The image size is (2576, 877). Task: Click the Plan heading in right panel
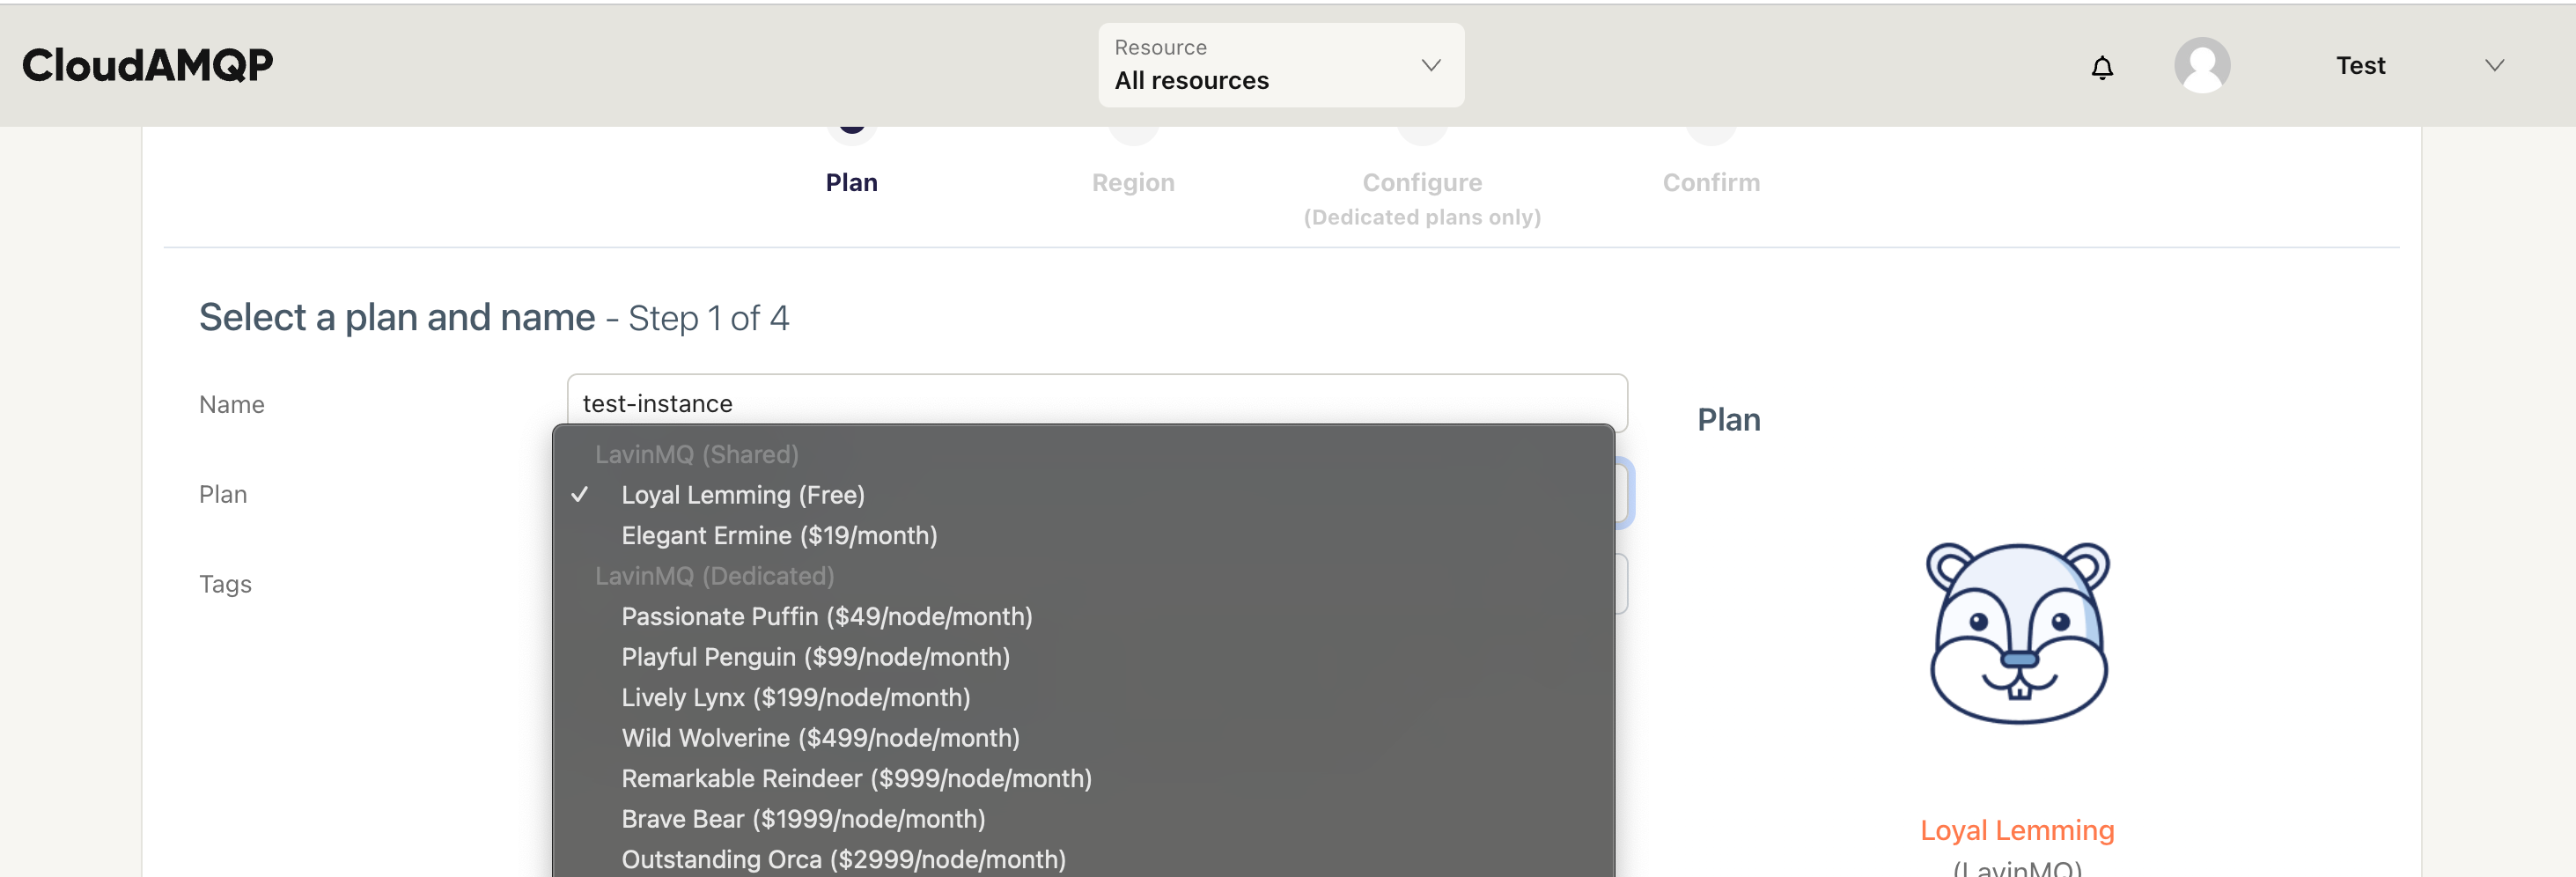click(1728, 419)
